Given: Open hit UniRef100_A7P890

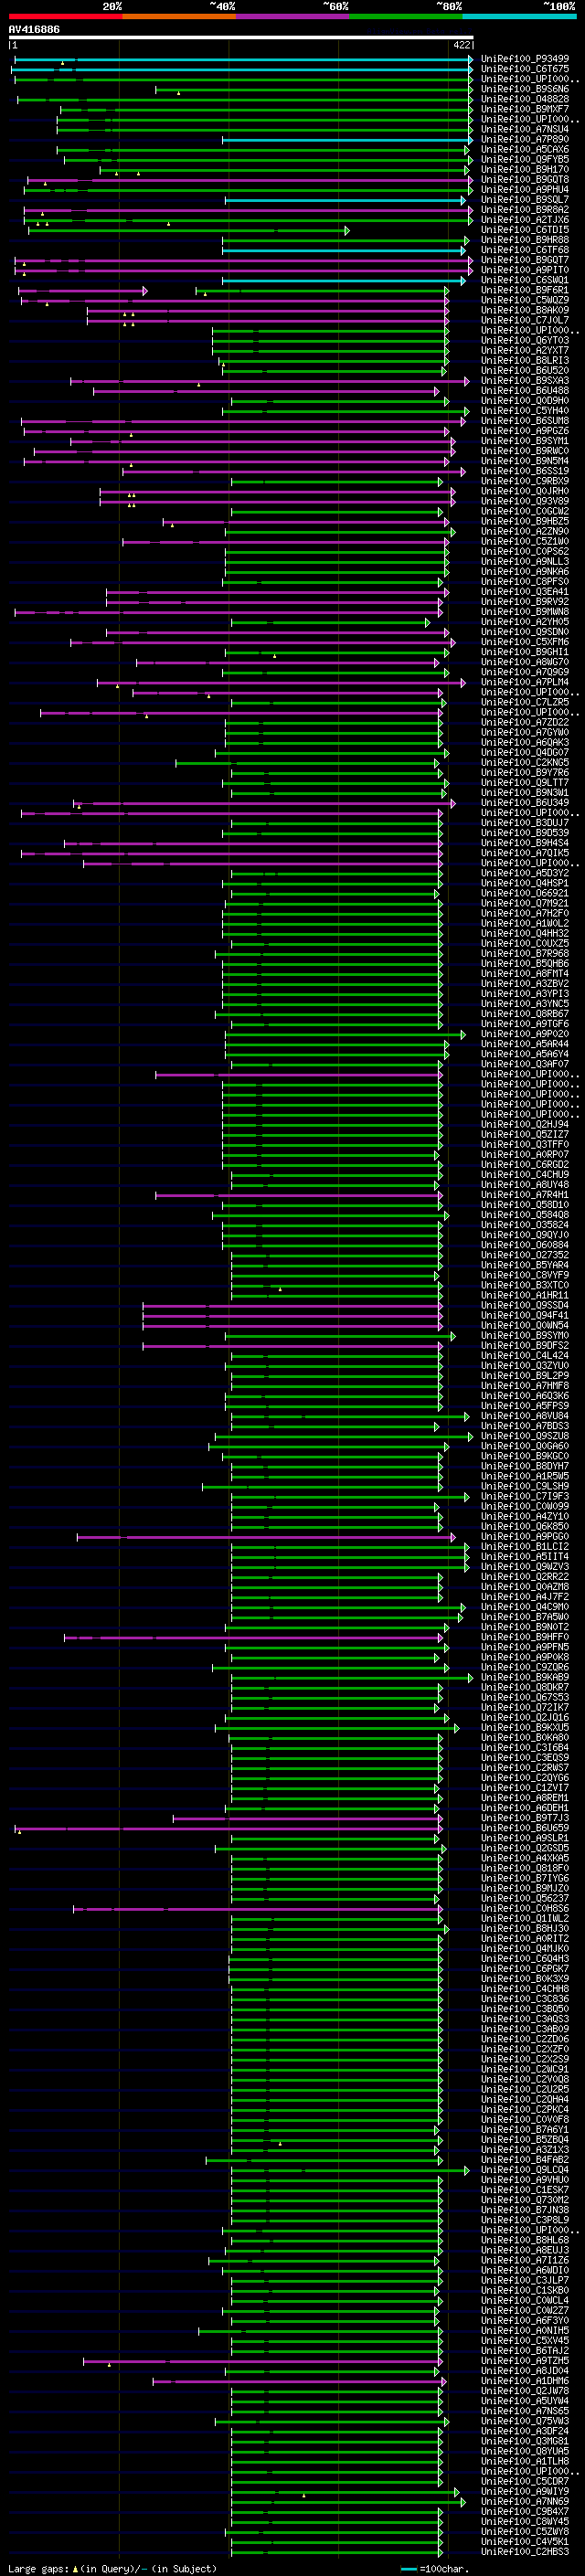Looking at the screenshot, I should click(525, 139).
